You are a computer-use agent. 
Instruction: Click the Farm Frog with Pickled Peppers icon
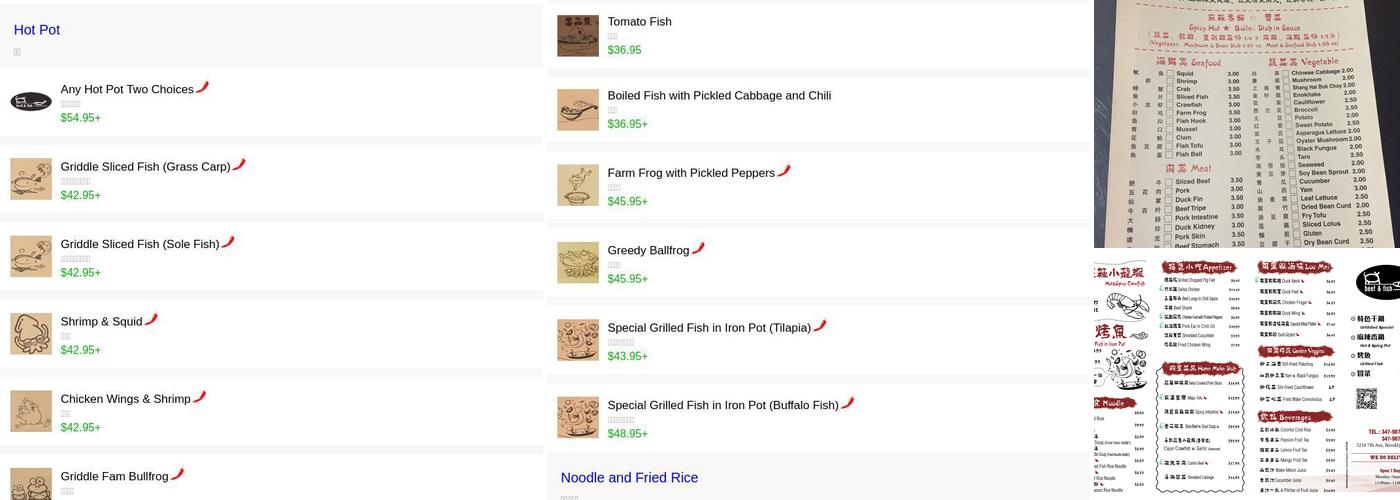(x=578, y=186)
